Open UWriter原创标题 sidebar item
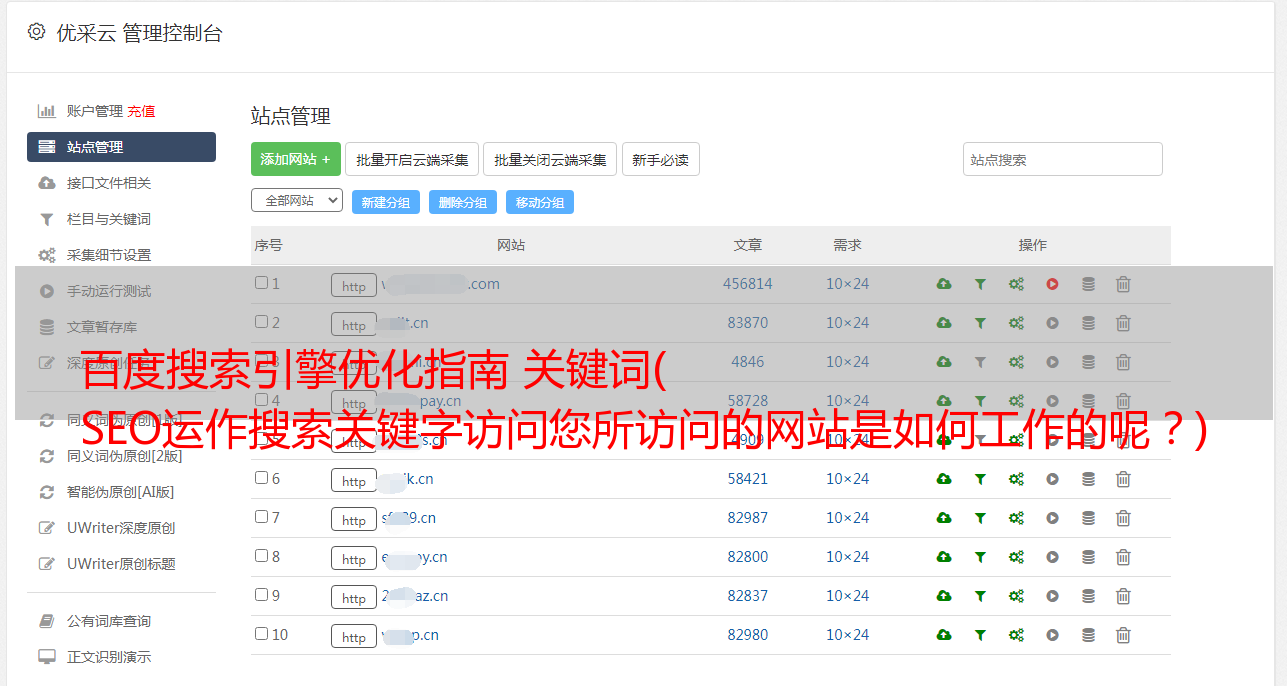Screen dimensions: 1287x686 point(121,564)
